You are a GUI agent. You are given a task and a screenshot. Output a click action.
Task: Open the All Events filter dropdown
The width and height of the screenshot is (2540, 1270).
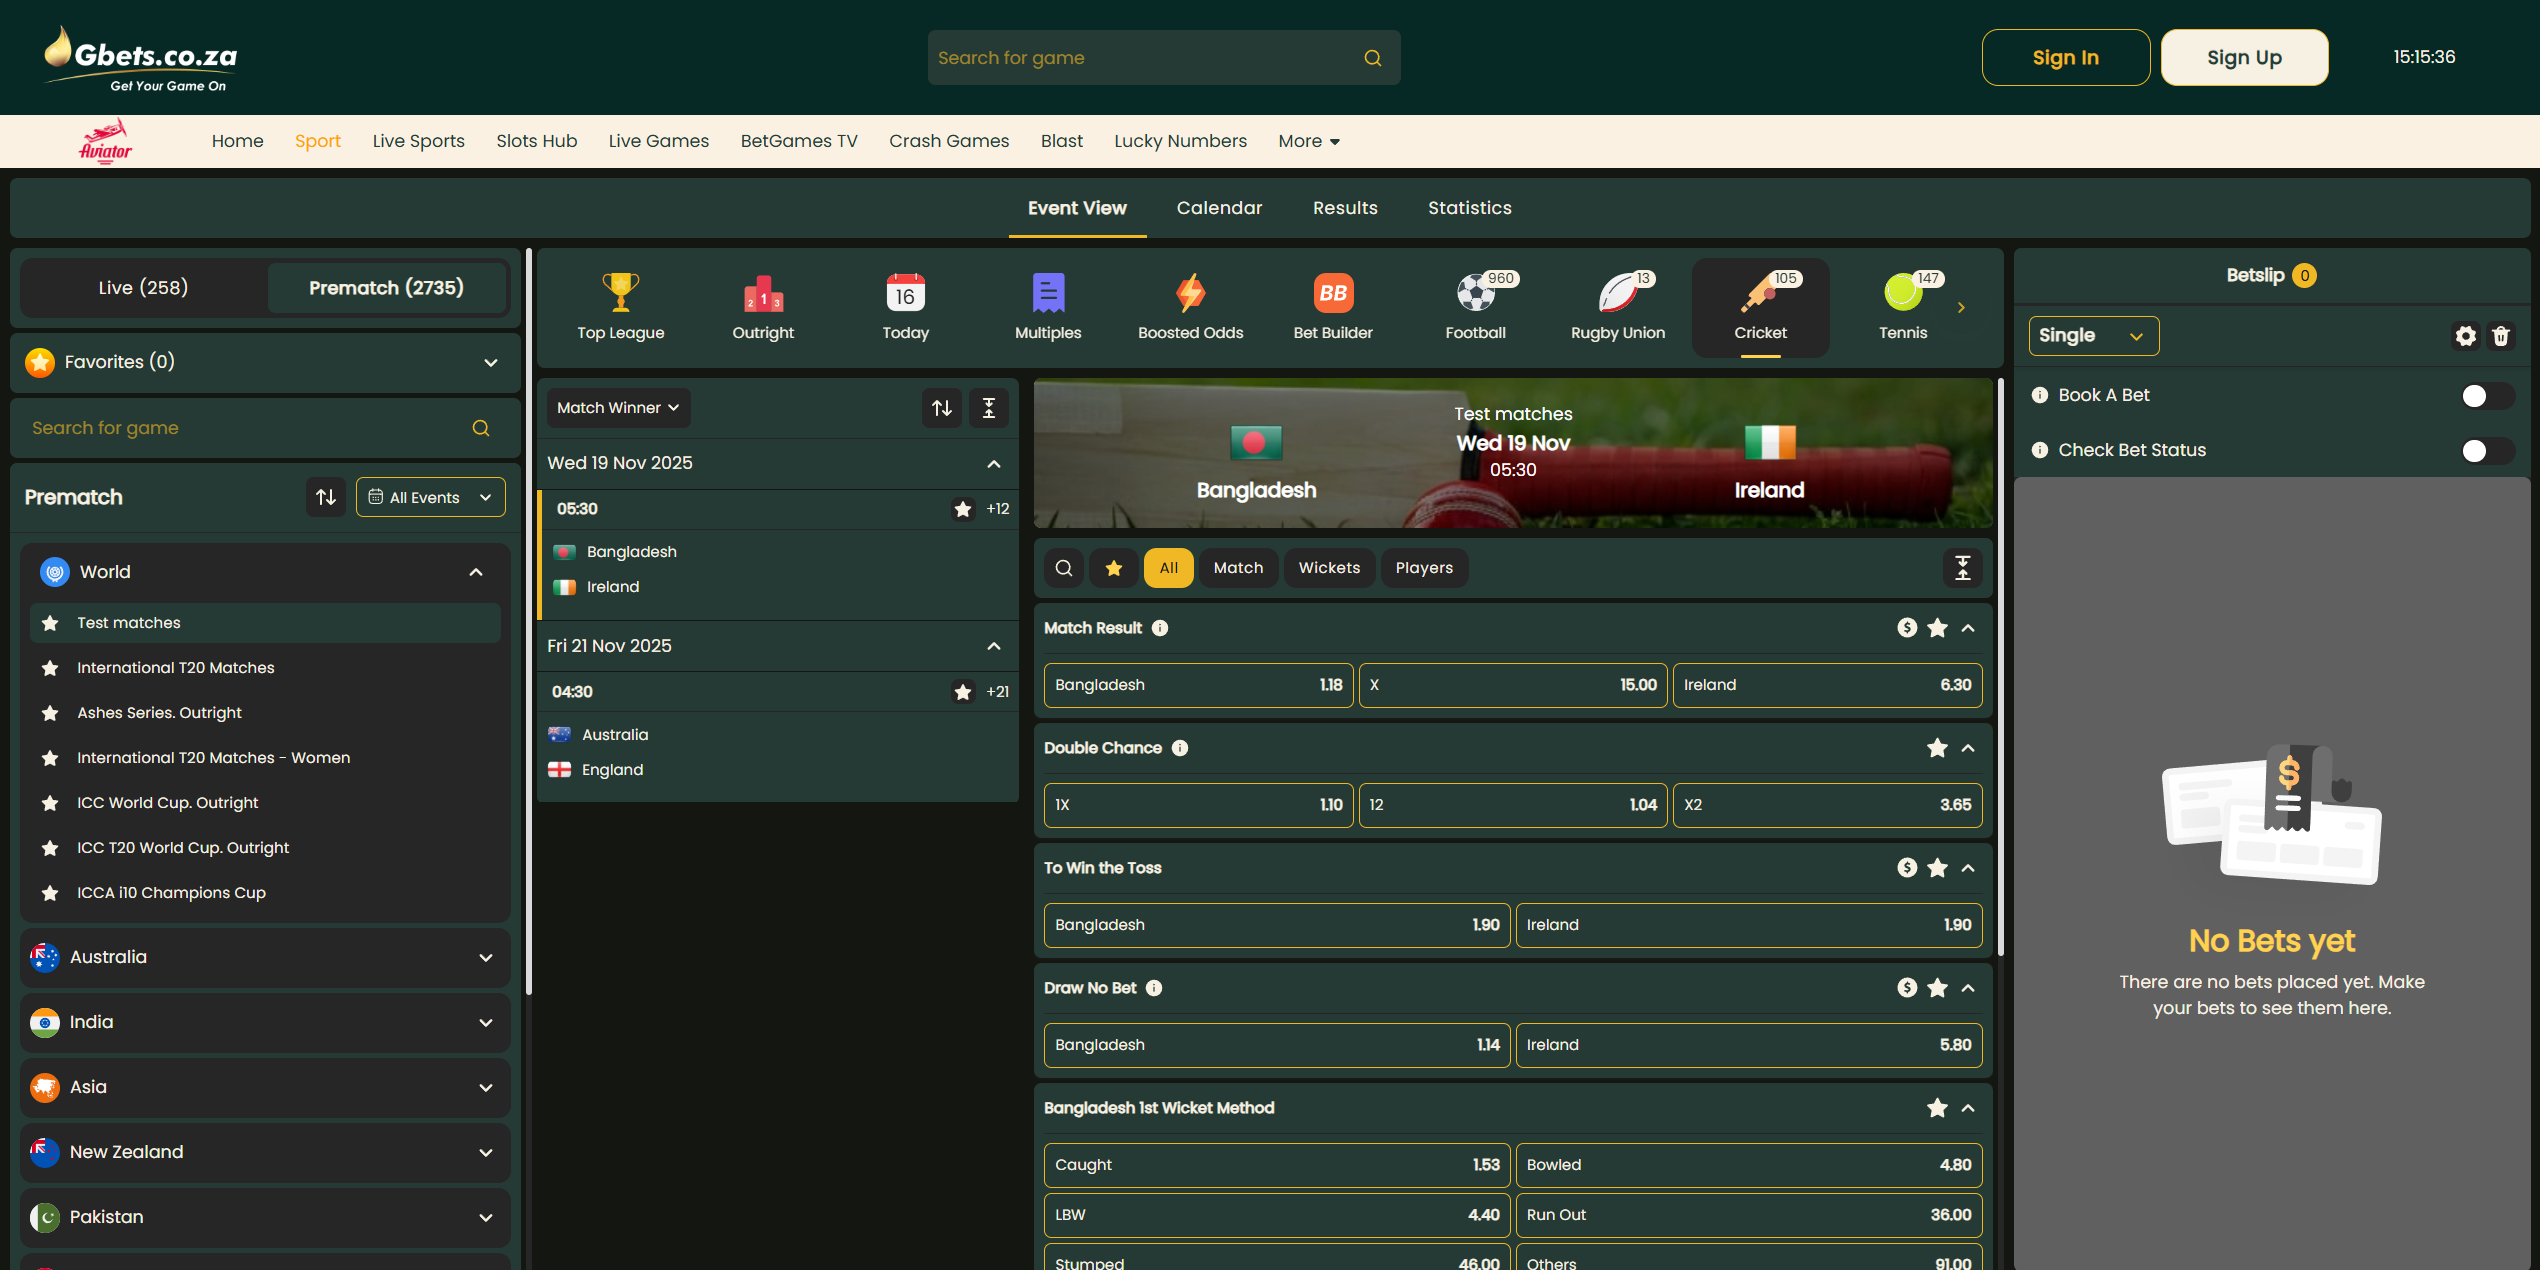(x=430, y=497)
